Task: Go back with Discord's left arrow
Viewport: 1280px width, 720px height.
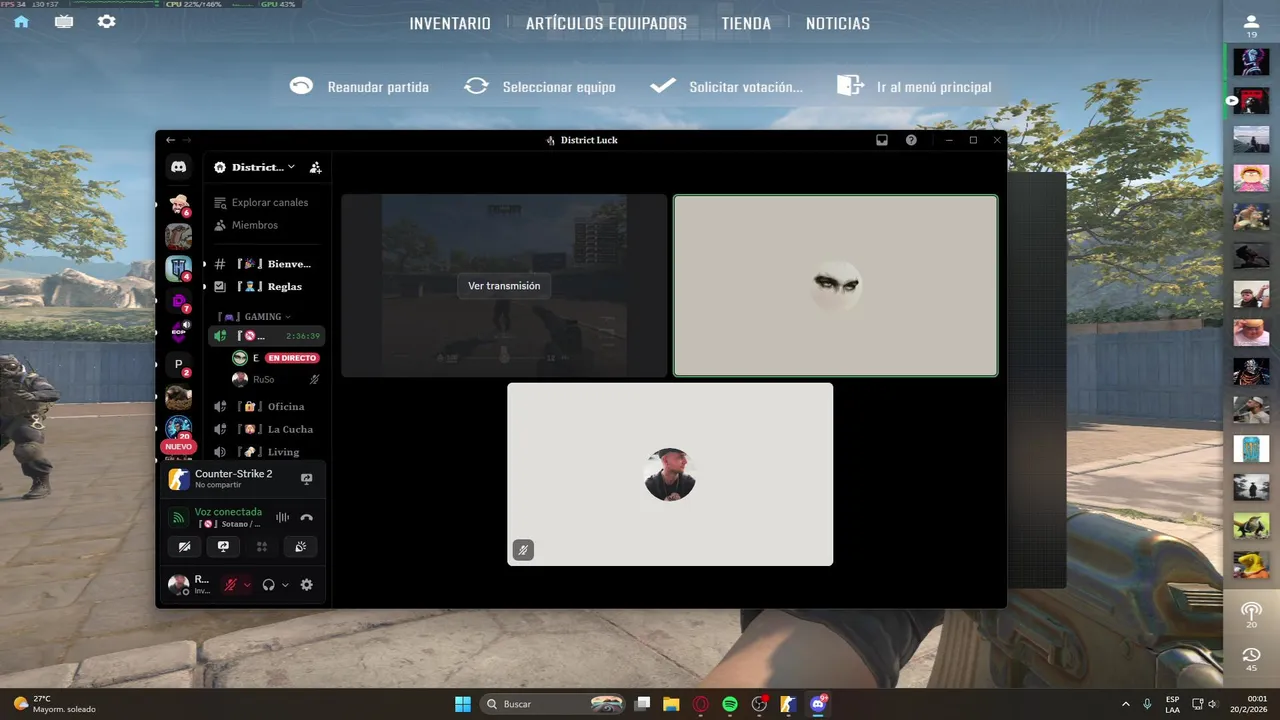Action: pyautogui.click(x=171, y=140)
